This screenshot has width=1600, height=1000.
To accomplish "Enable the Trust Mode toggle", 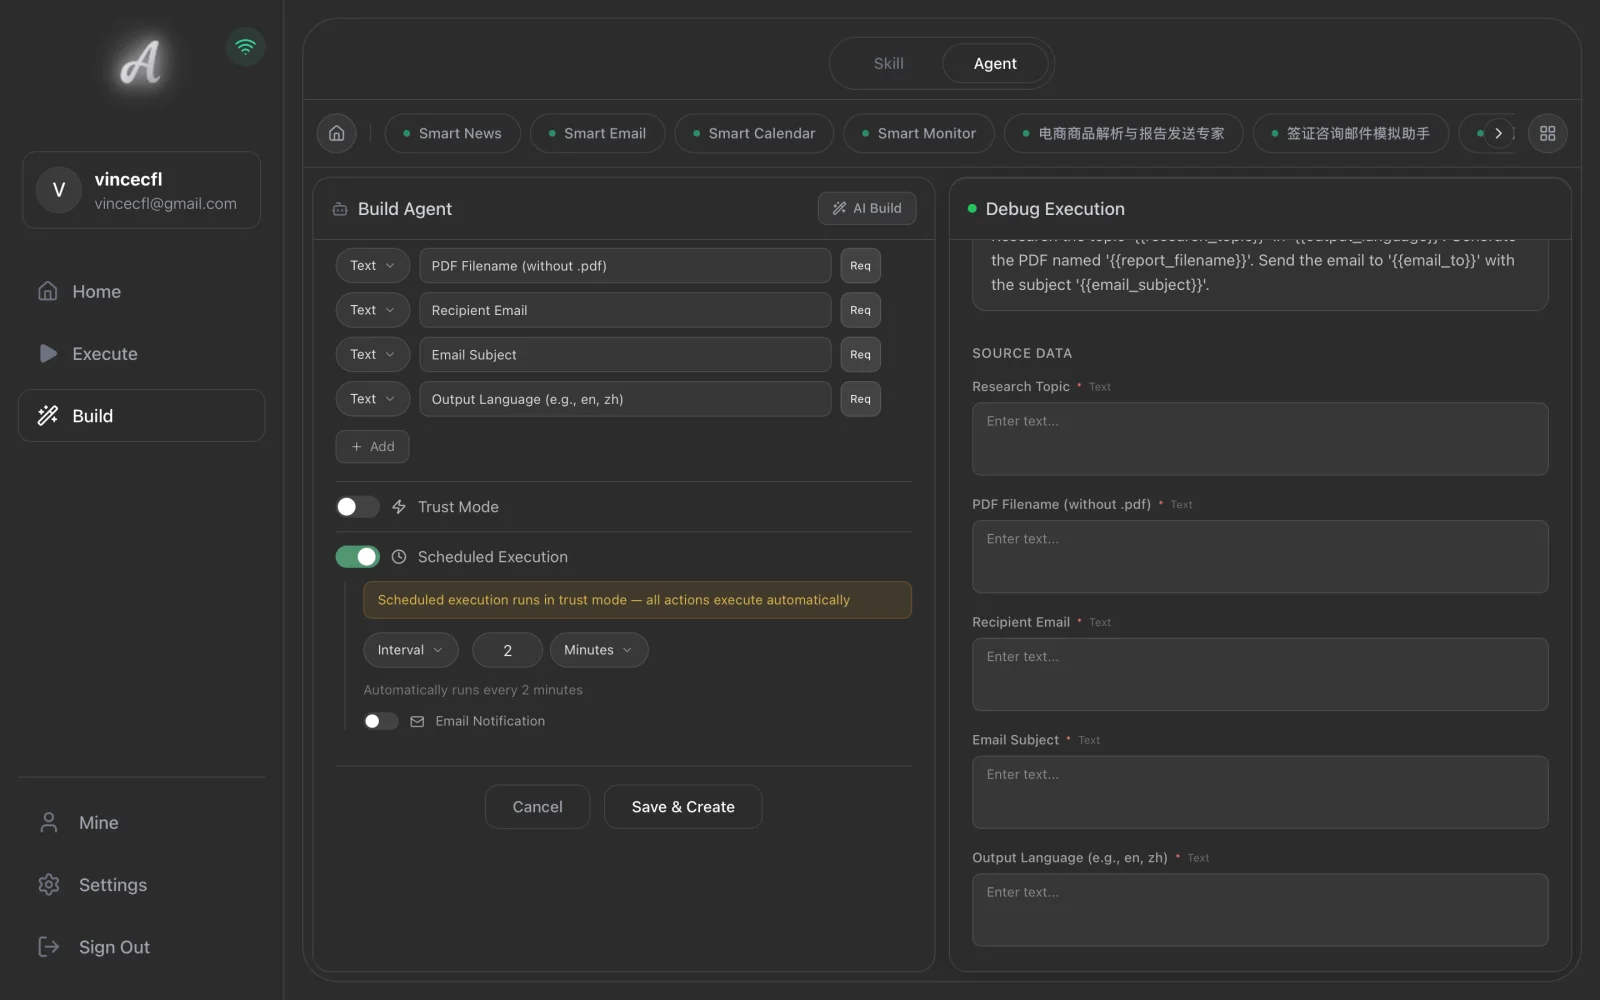I will (x=357, y=507).
